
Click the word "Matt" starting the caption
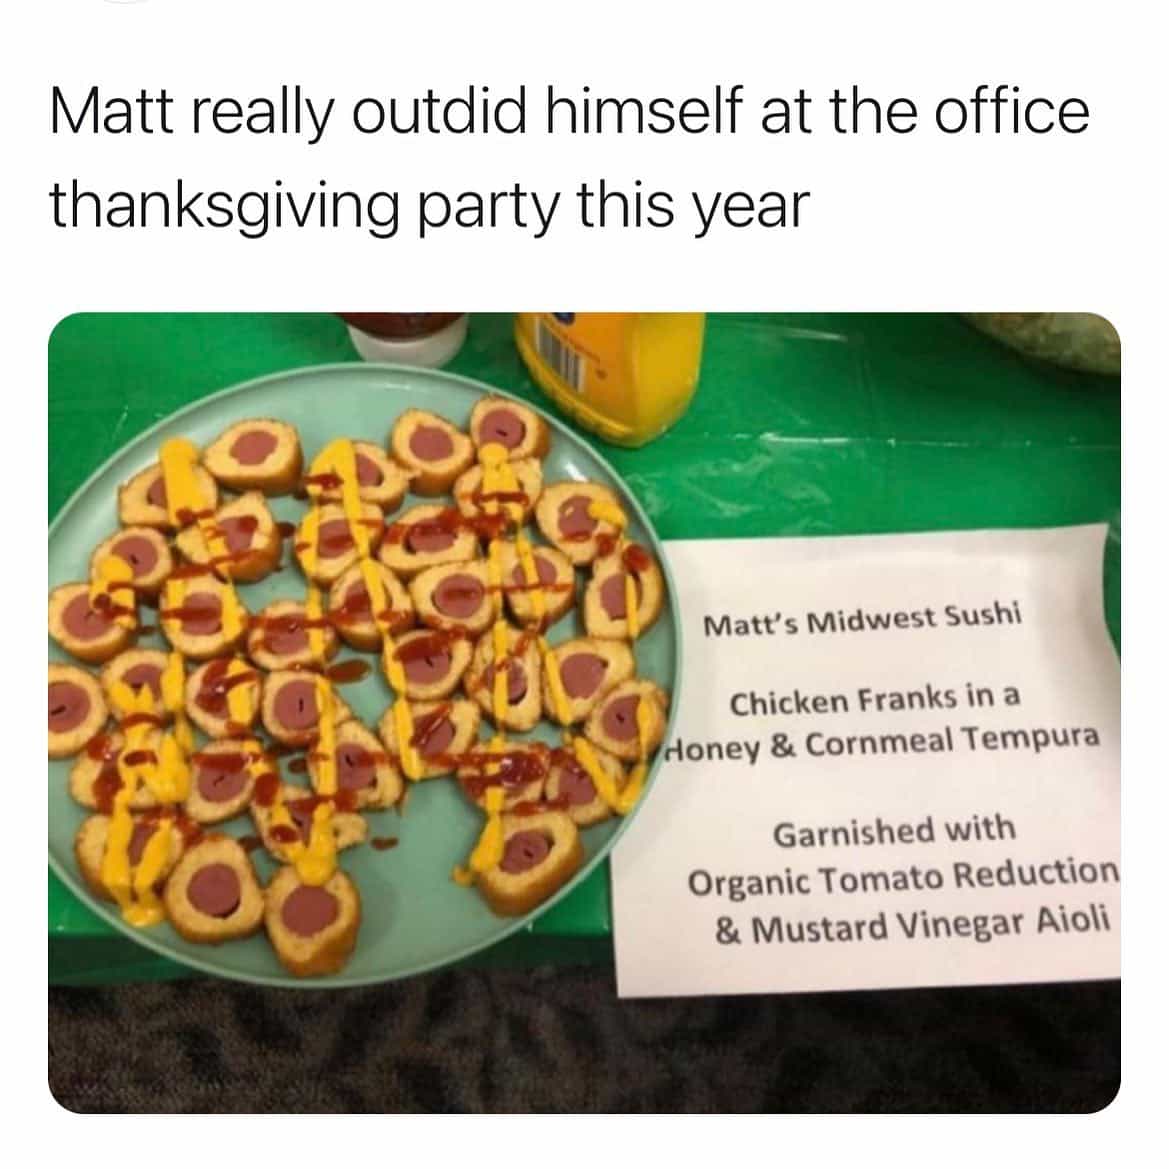click(110, 112)
